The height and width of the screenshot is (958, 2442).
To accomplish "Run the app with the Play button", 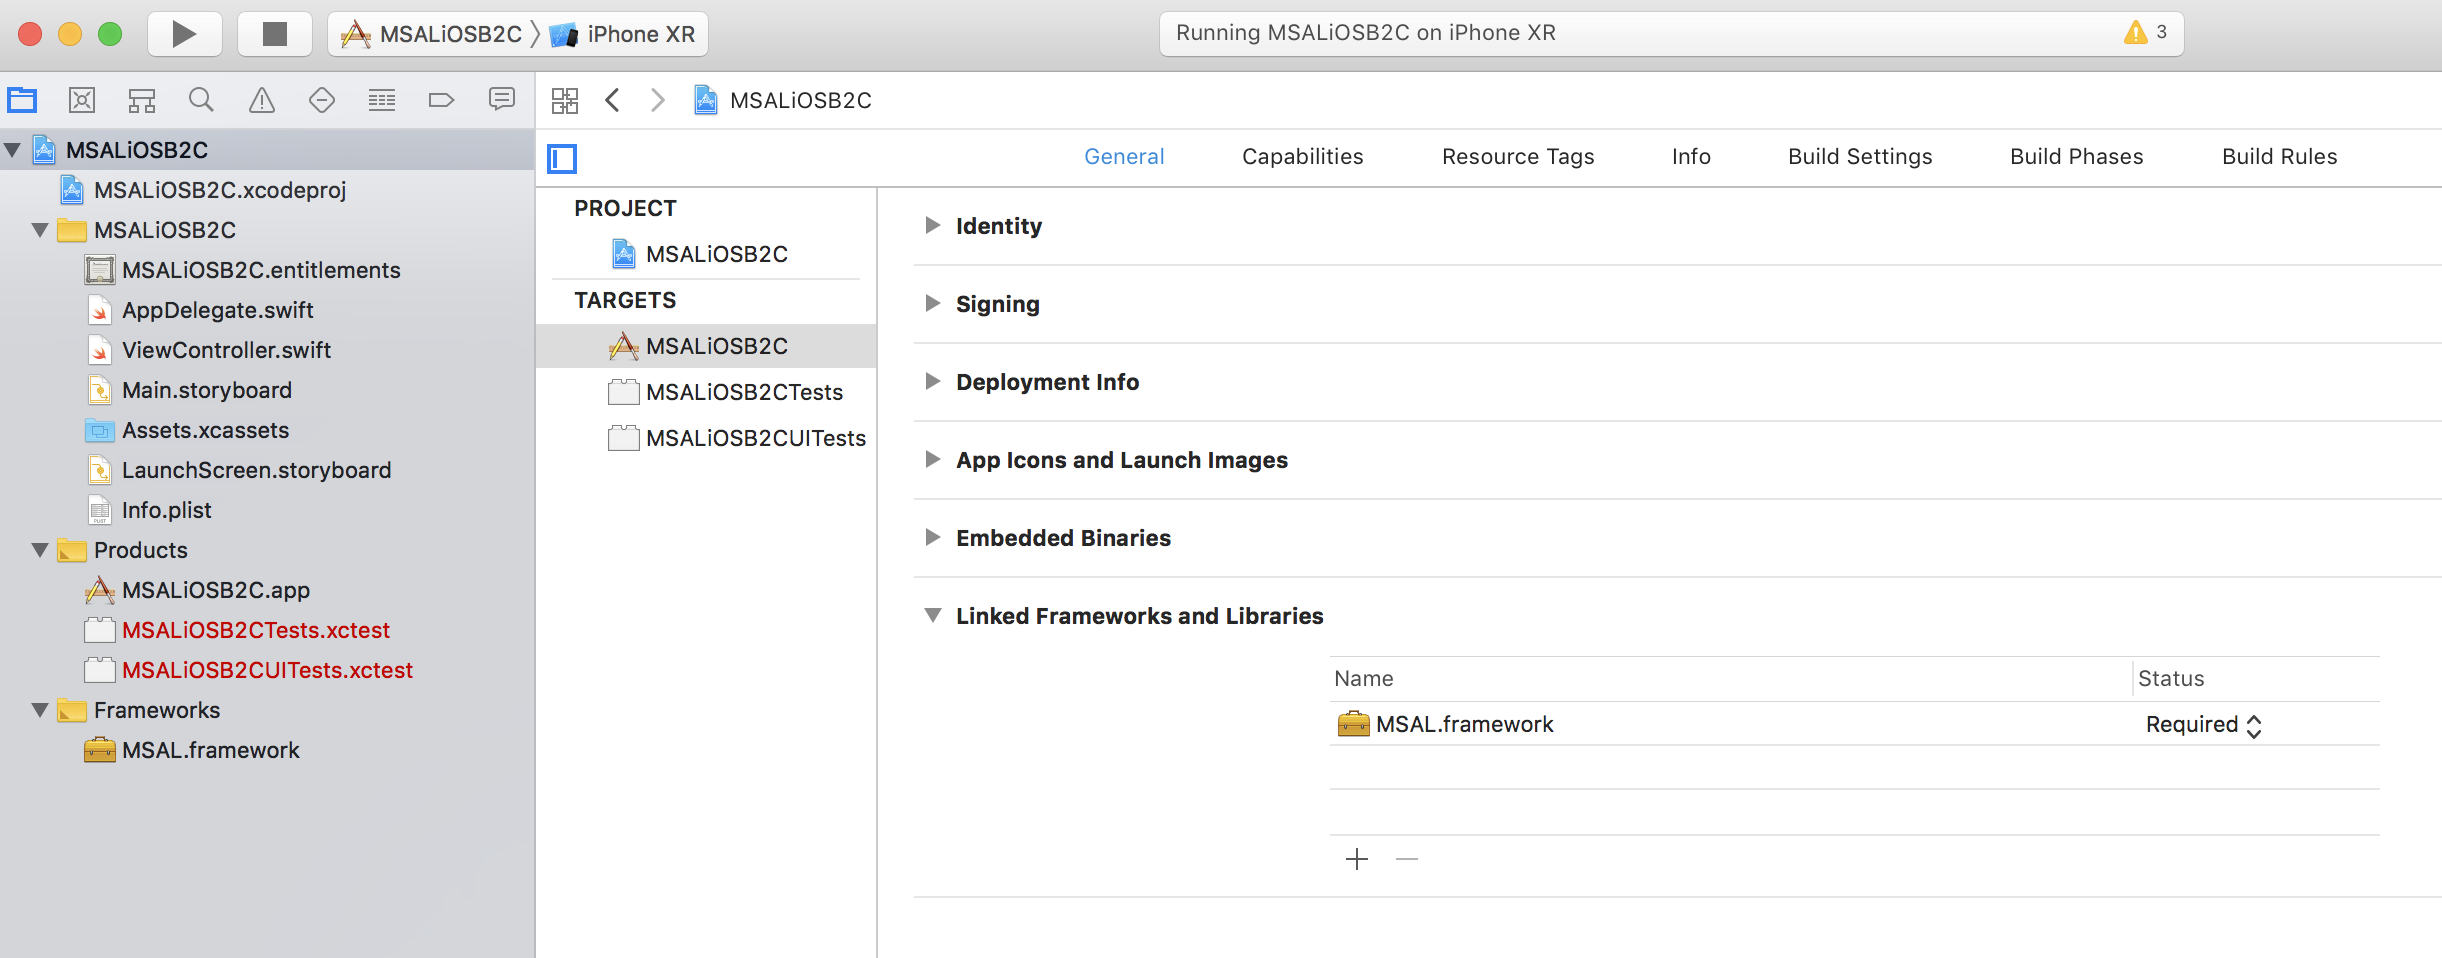I will pyautogui.click(x=184, y=33).
